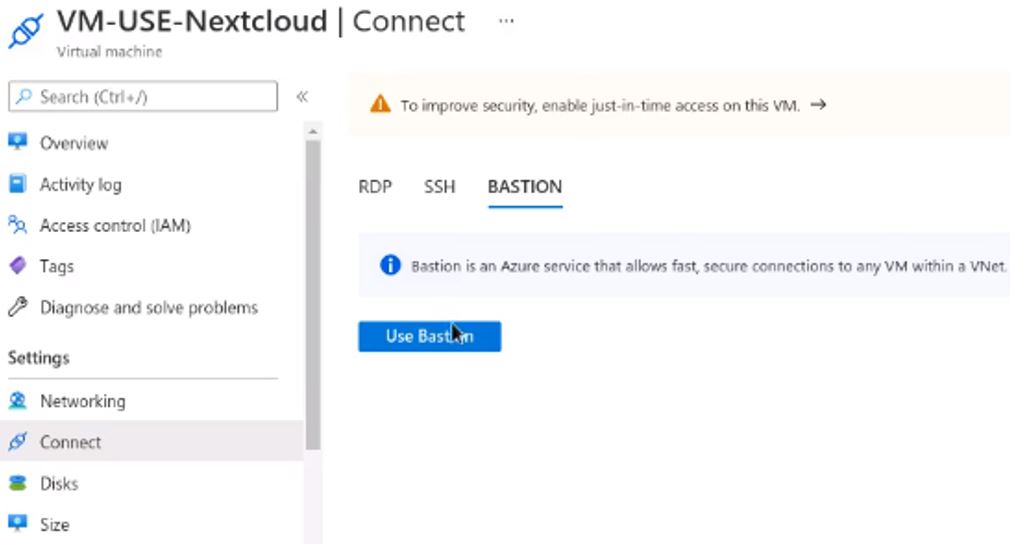Click the purple Tags icon

tap(17, 265)
